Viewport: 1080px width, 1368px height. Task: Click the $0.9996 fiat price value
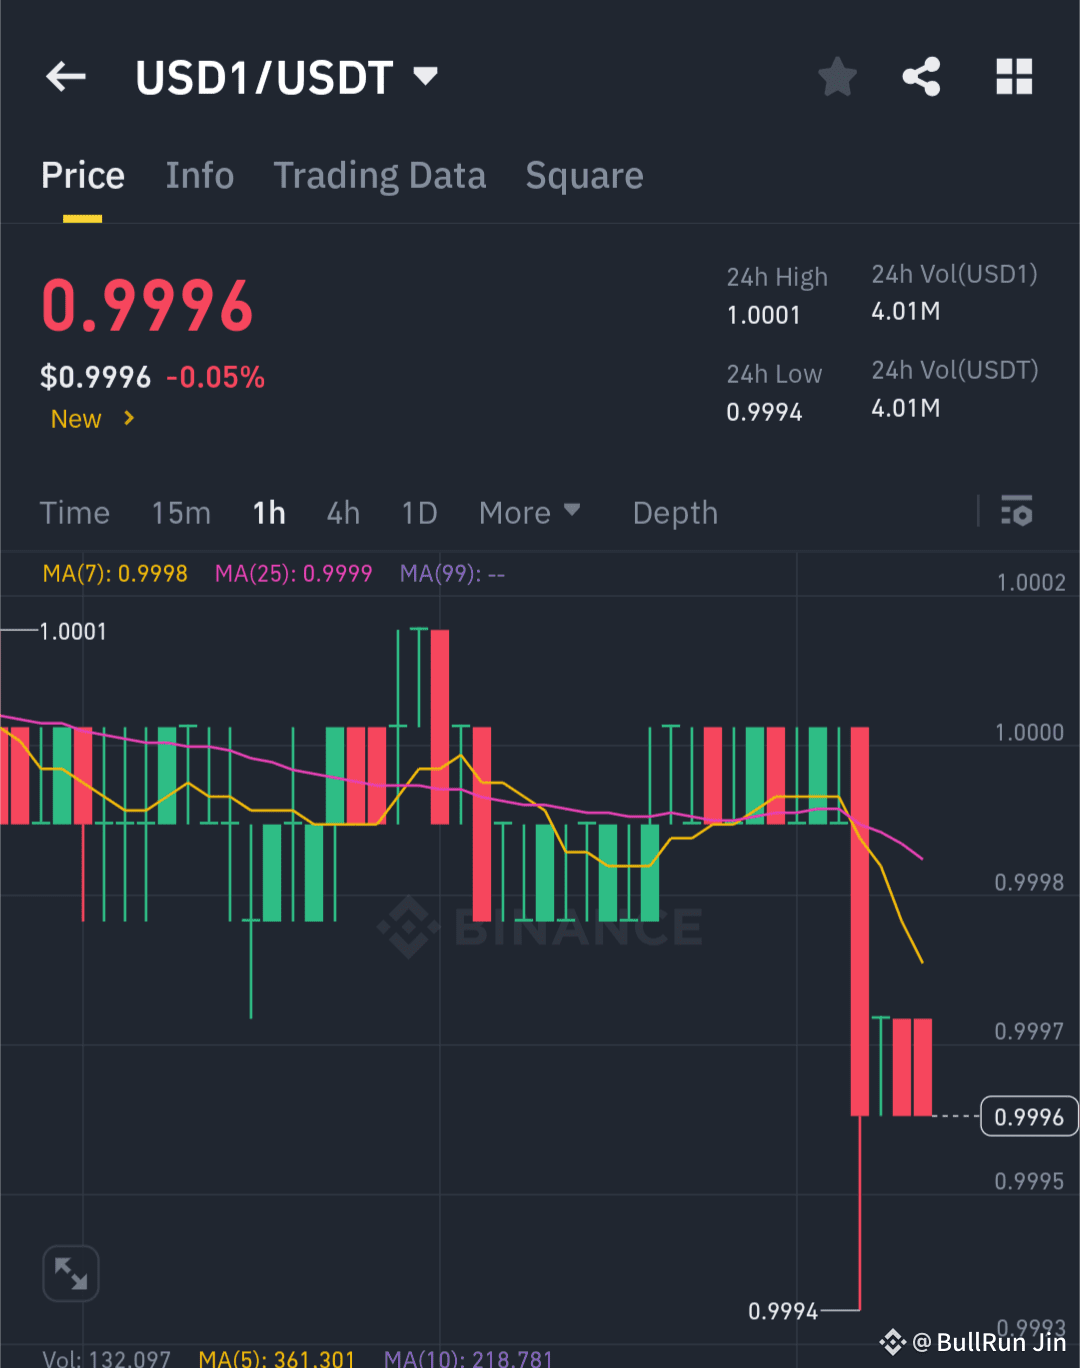[x=95, y=378]
